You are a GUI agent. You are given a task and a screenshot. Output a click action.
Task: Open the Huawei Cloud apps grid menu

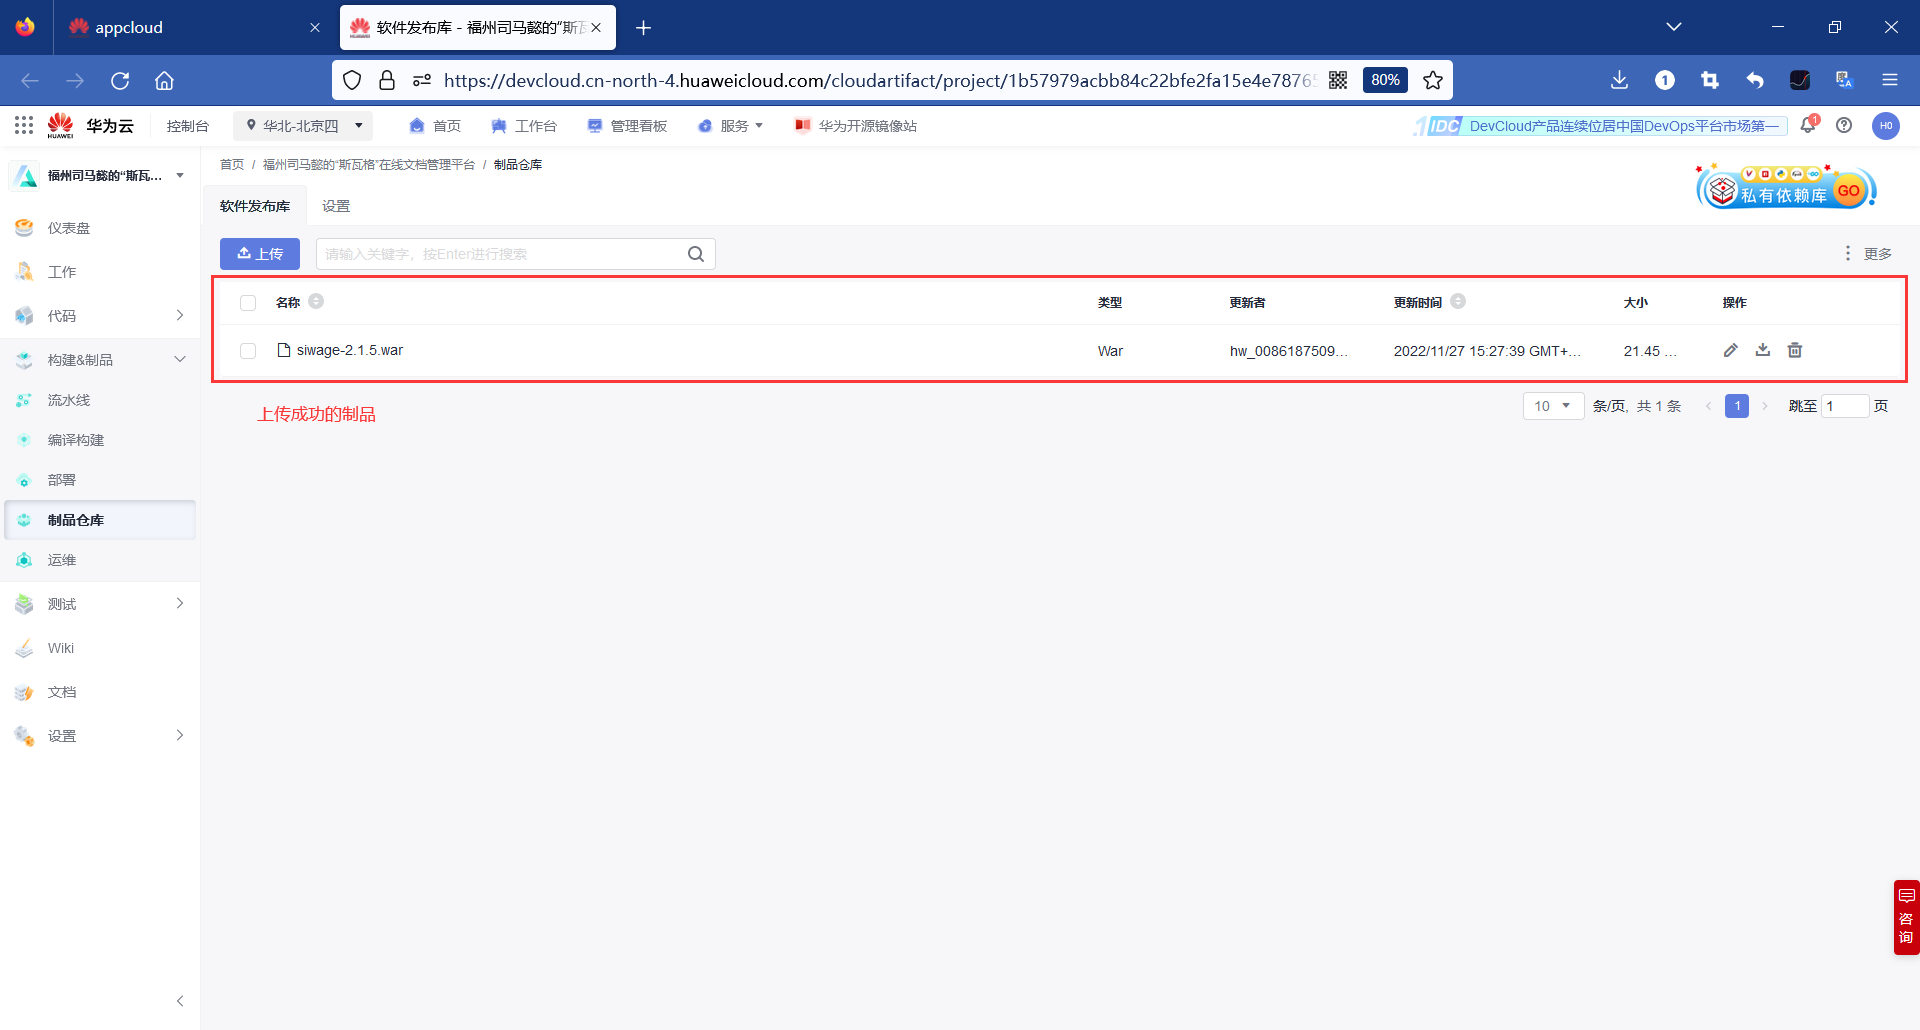(24, 125)
